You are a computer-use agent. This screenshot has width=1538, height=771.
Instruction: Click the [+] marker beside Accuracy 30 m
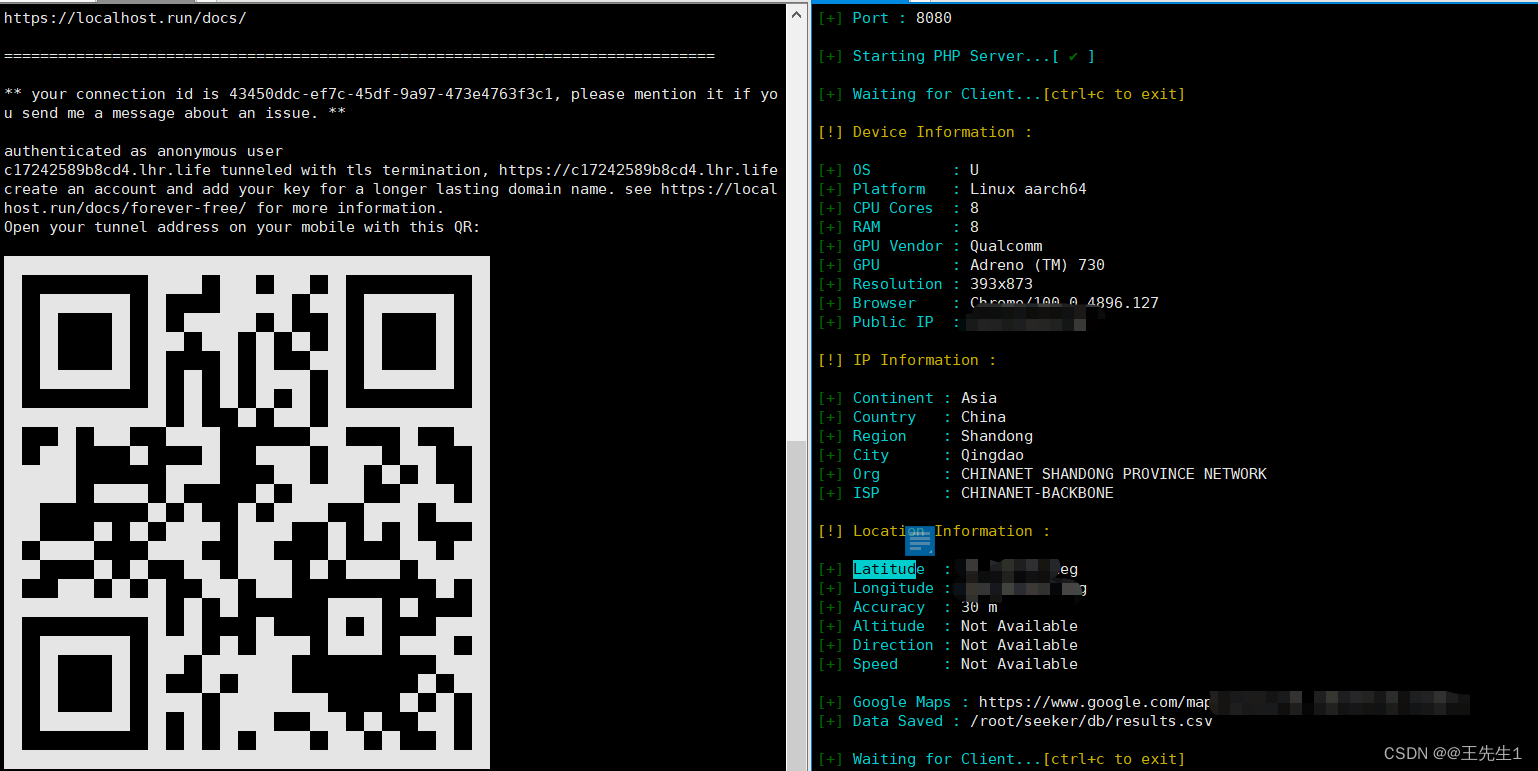coord(830,606)
